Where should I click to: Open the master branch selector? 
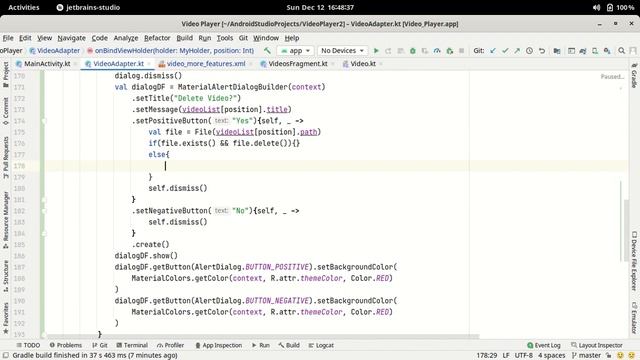pyautogui.click(x=587, y=356)
